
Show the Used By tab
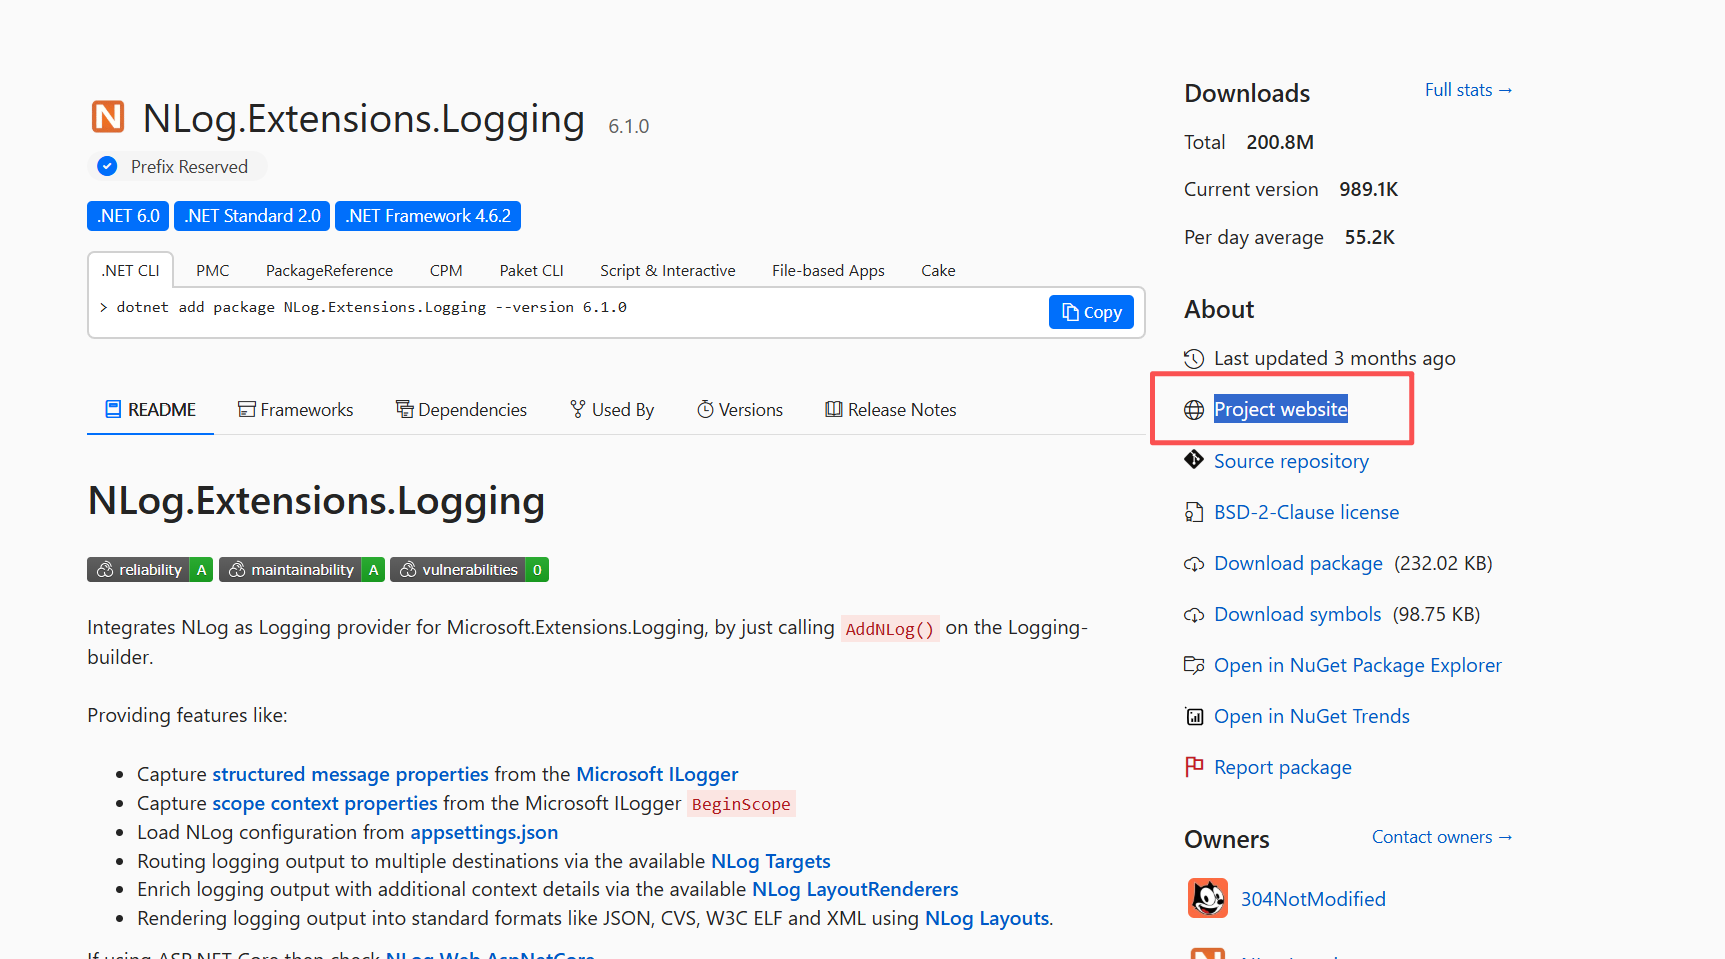[612, 410]
